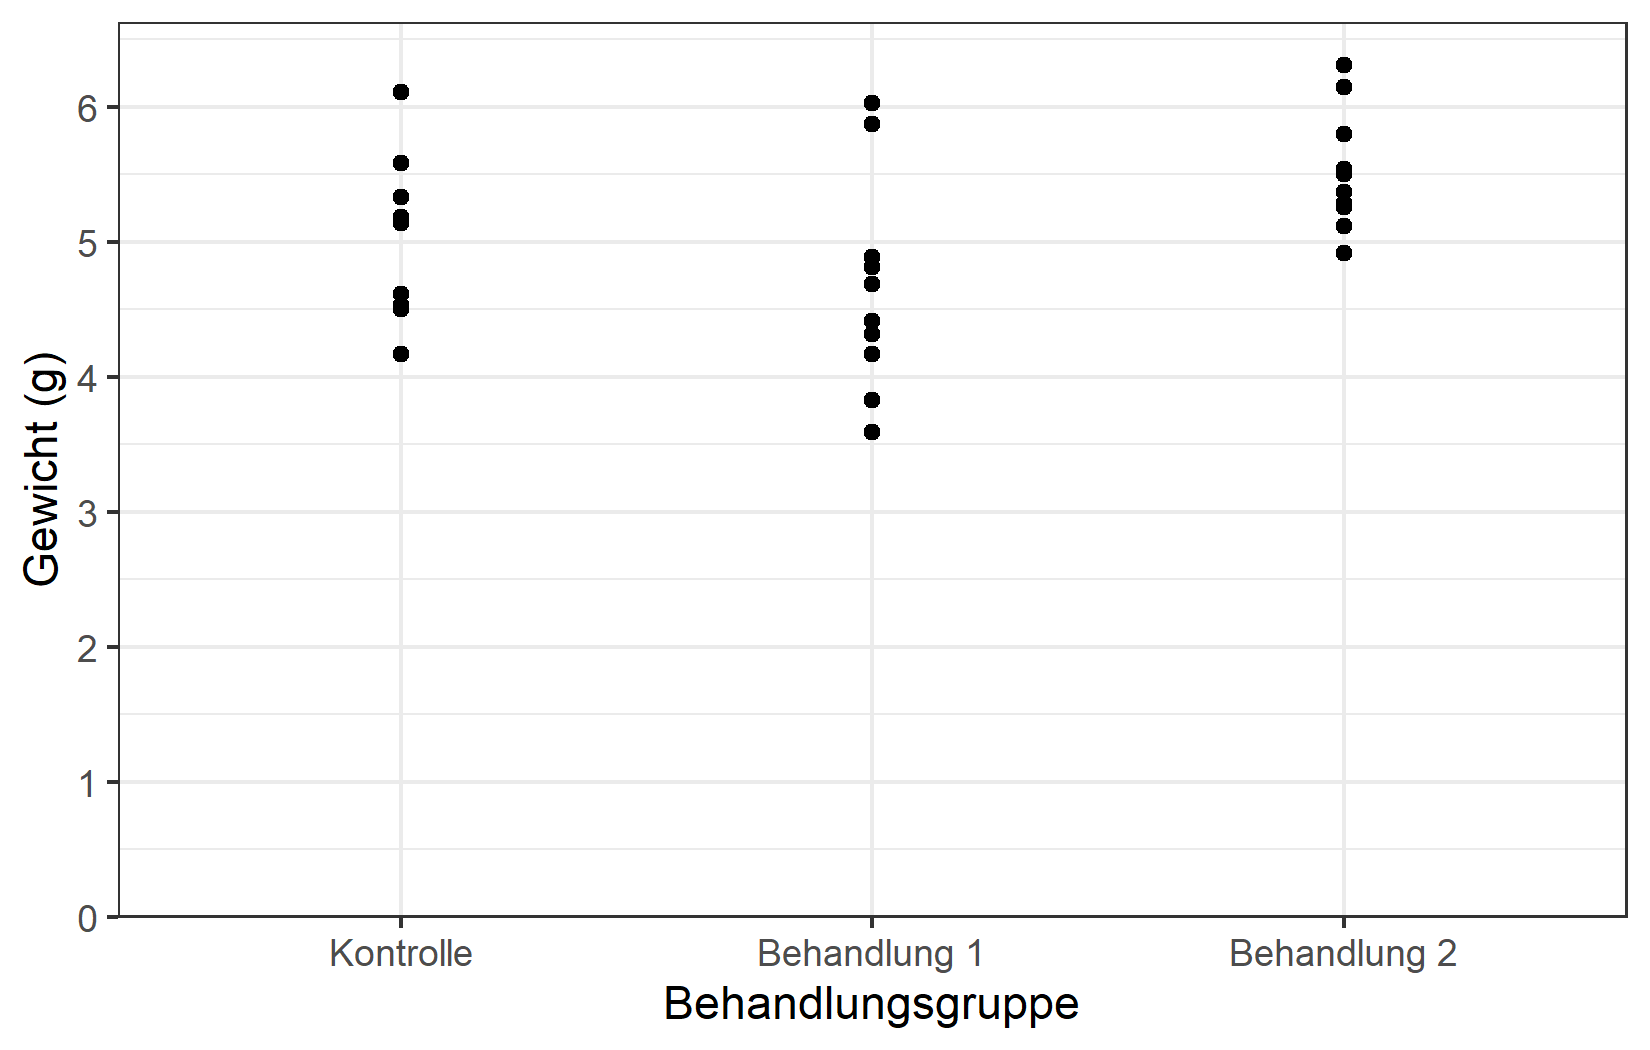
Task: Click the y-axis tick label 6
Action: click(x=88, y=108)
